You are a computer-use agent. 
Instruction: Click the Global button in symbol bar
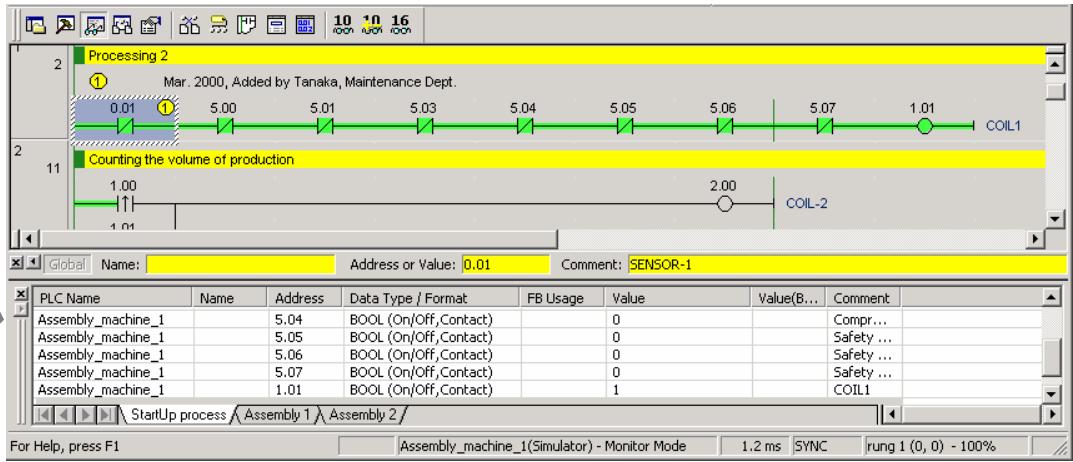[67, 264]
